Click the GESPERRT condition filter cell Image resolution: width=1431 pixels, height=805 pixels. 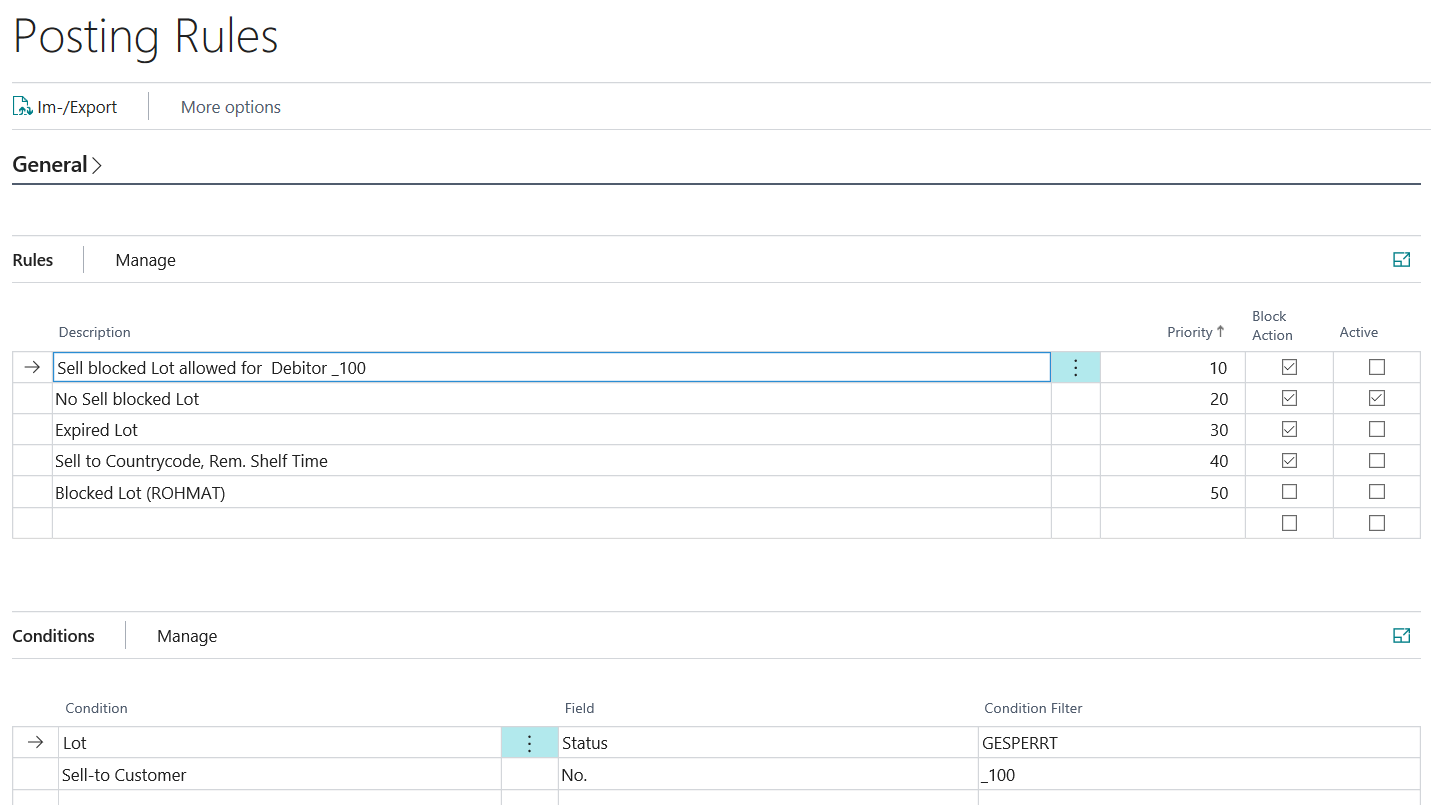click(1199, 743)
